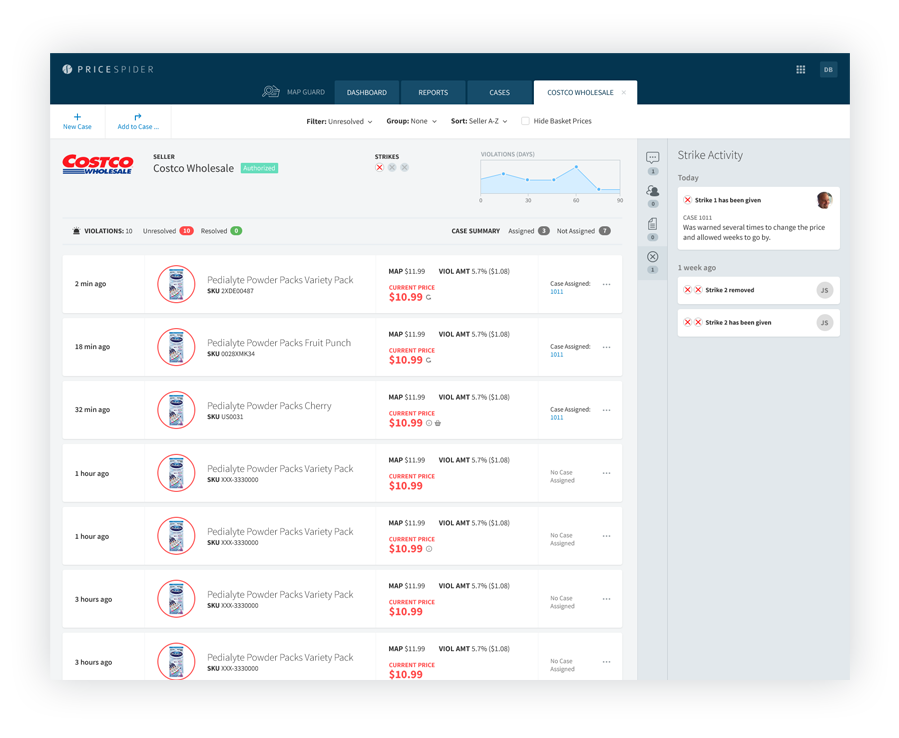Click basket icon in Cherry row
Viewport: 899px width, 738px height.
(438, 423)
